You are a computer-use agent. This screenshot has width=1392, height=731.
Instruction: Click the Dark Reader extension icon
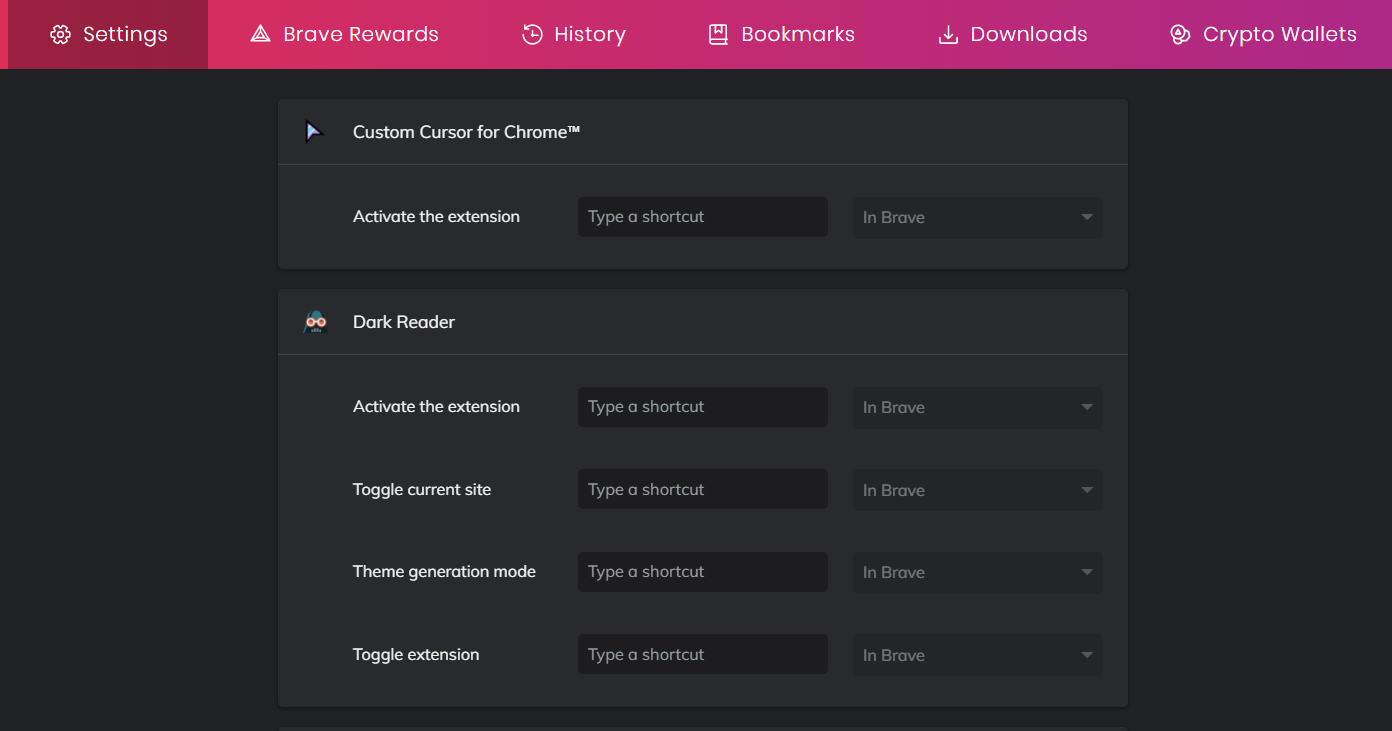(x=315, y=322)
